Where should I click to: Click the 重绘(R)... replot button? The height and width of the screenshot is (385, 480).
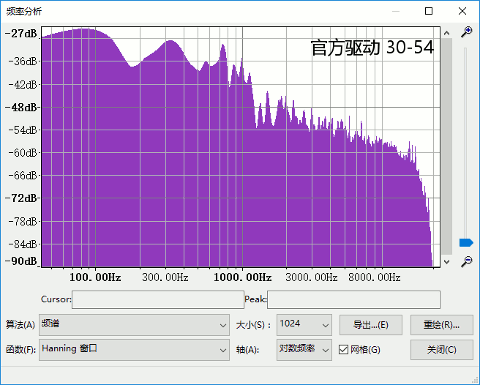tap(442, 325)
